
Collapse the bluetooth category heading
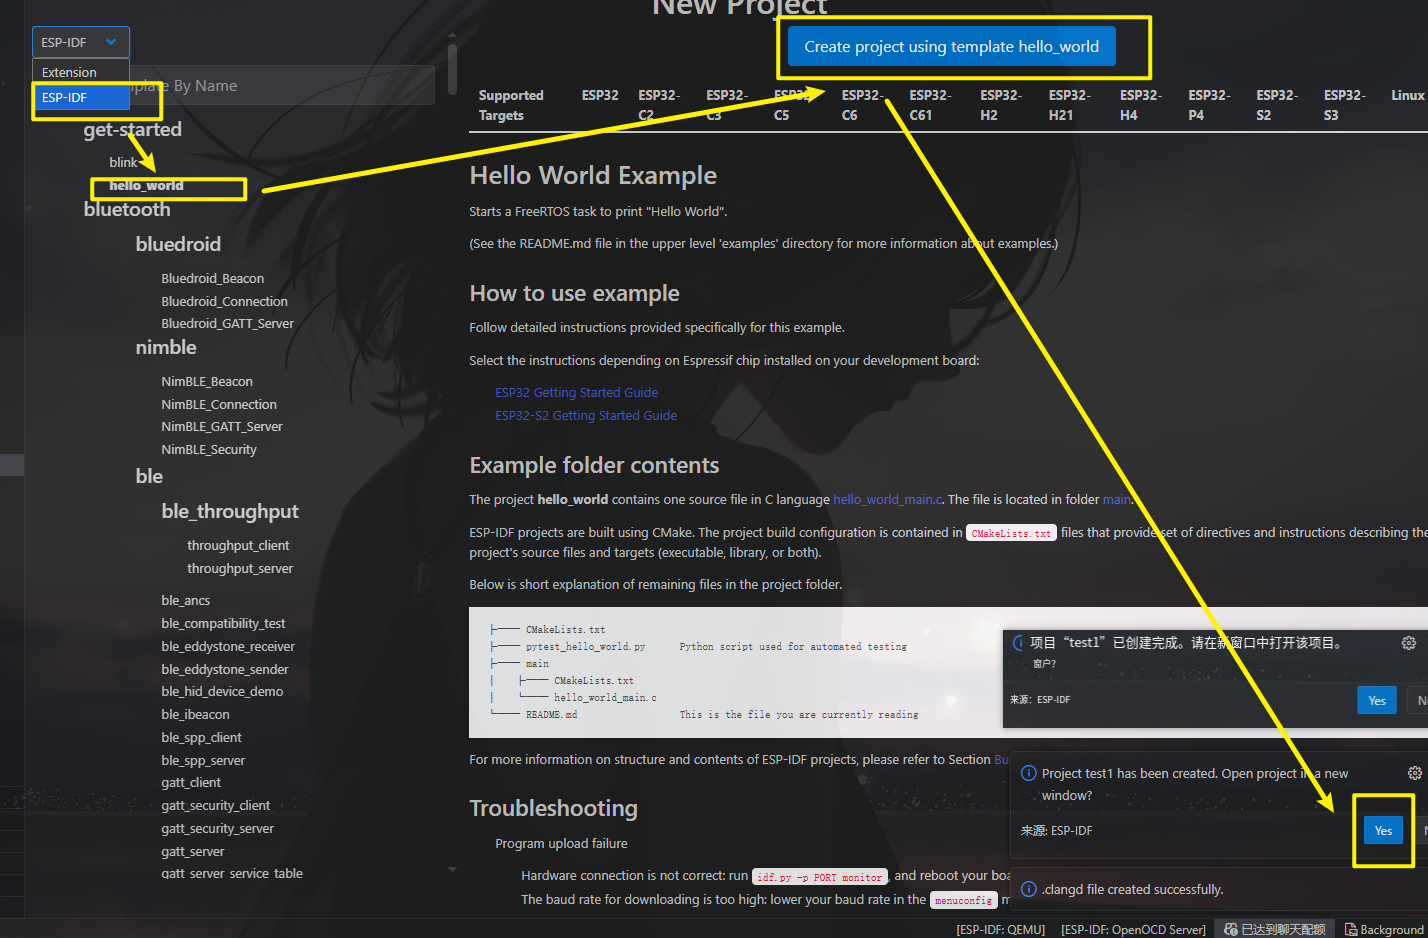127,209
